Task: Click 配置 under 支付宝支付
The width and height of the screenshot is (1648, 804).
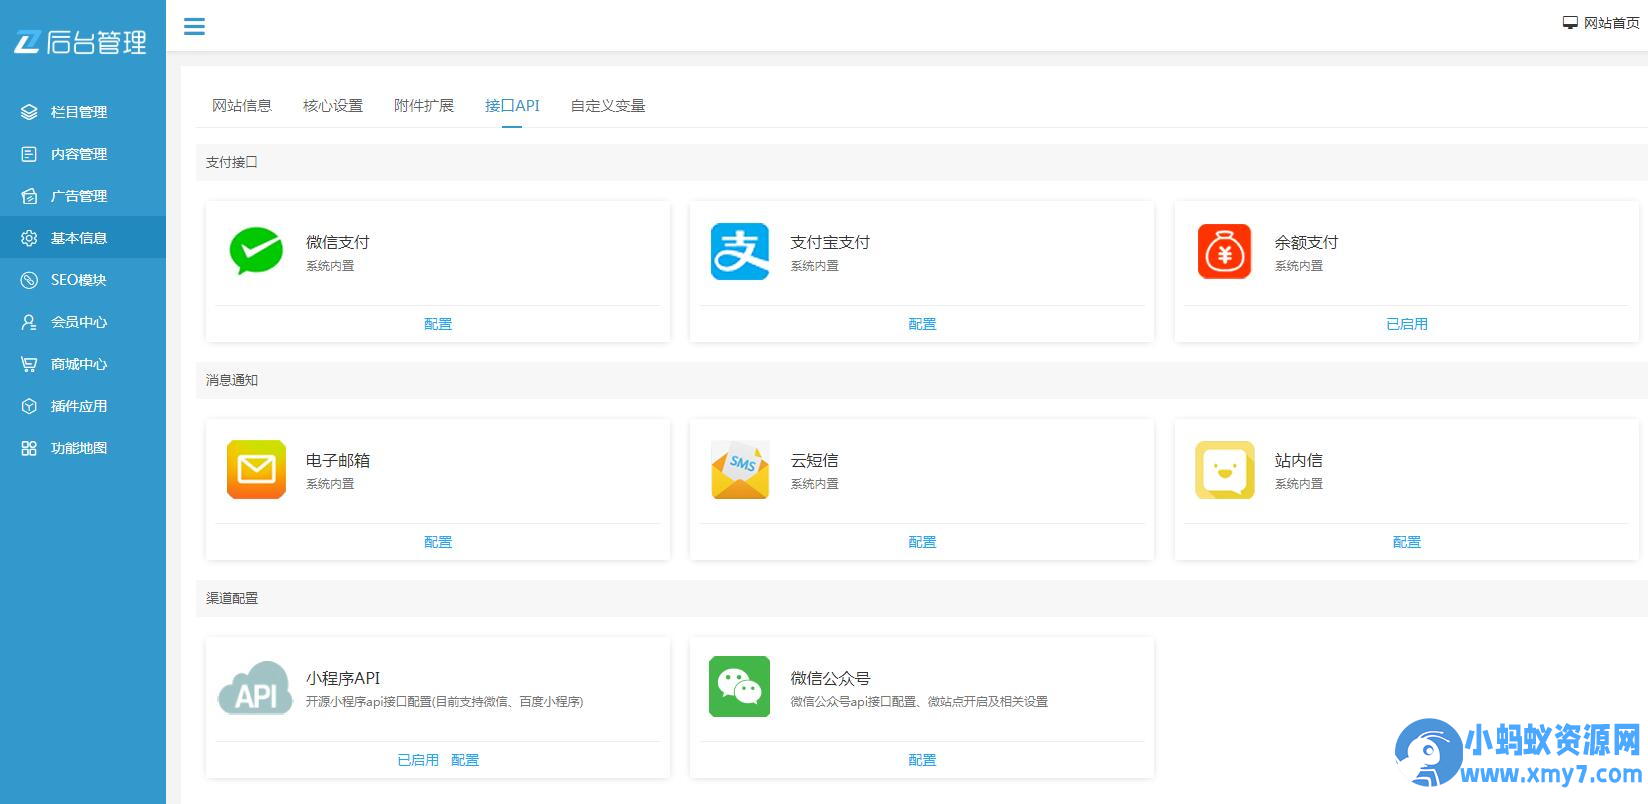Action: click(922, 324)
